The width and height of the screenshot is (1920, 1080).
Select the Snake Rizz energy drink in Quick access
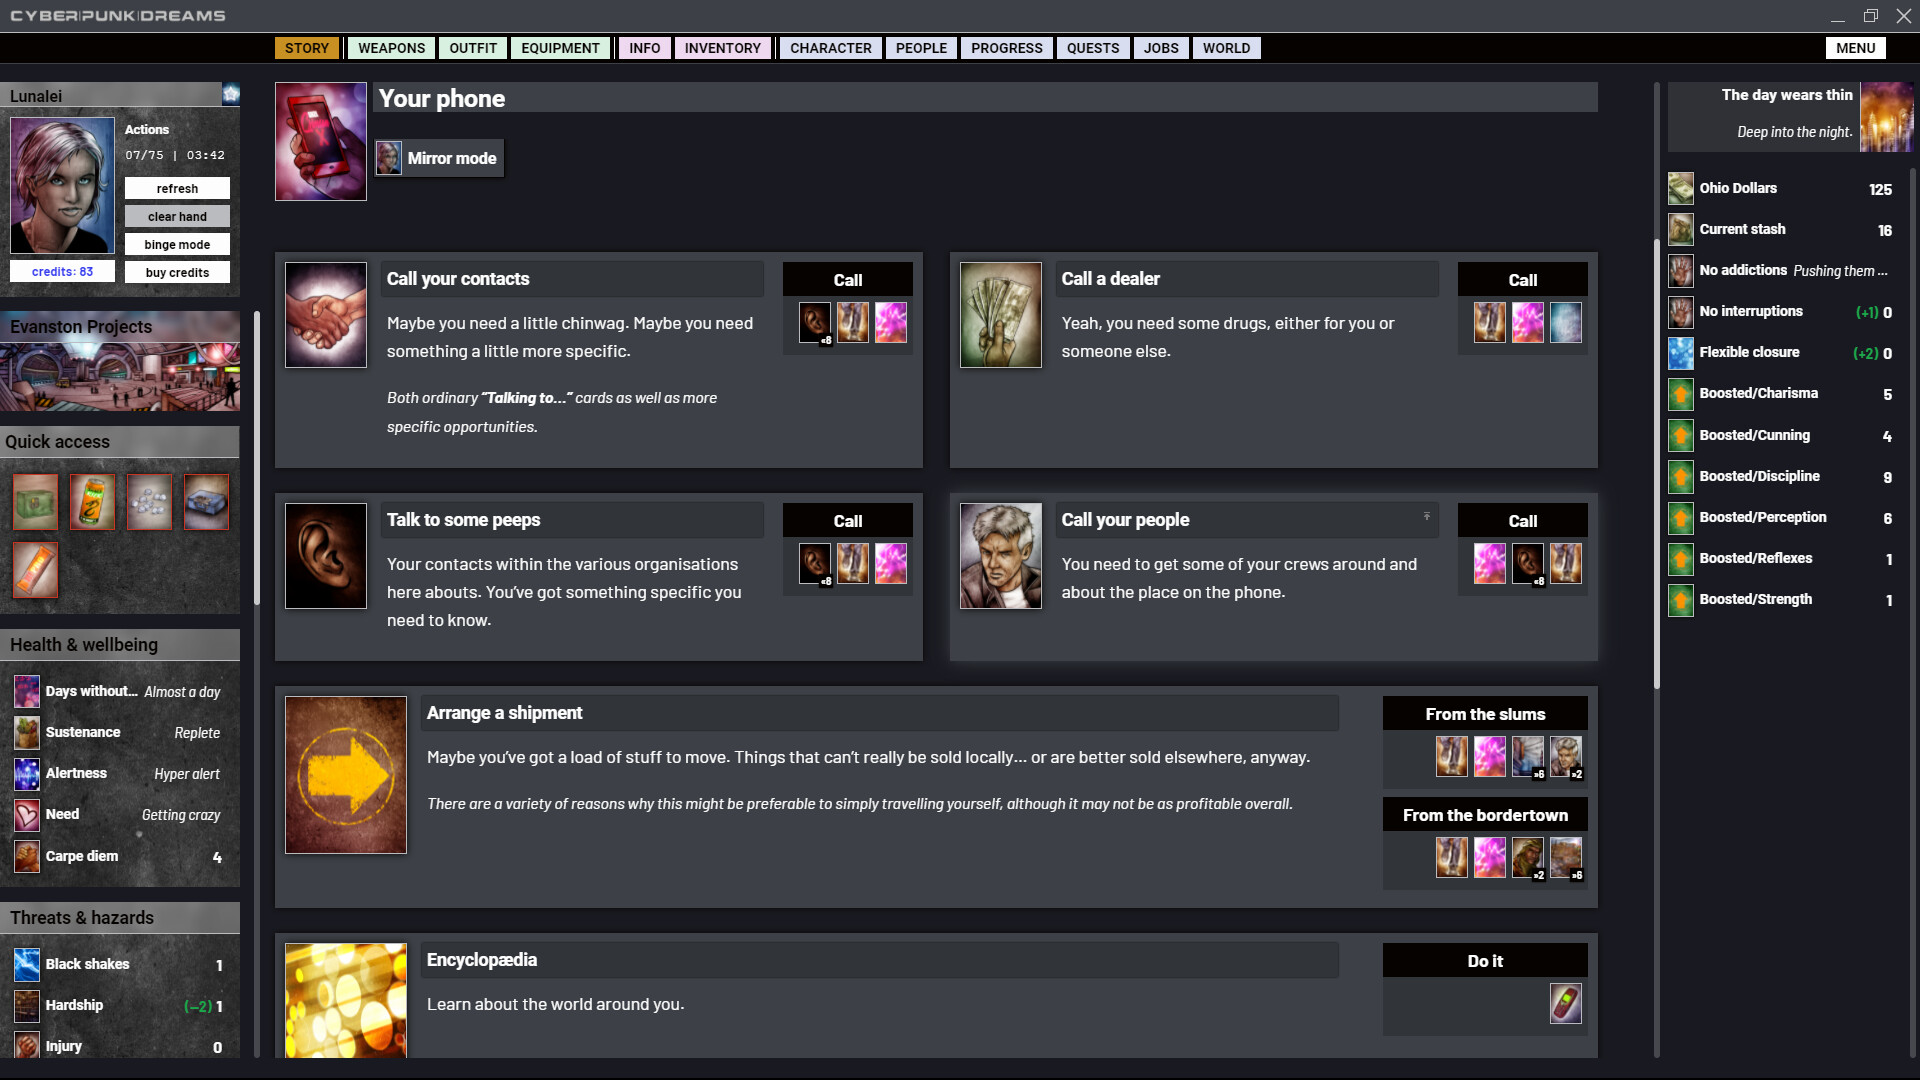click(93, 501)
